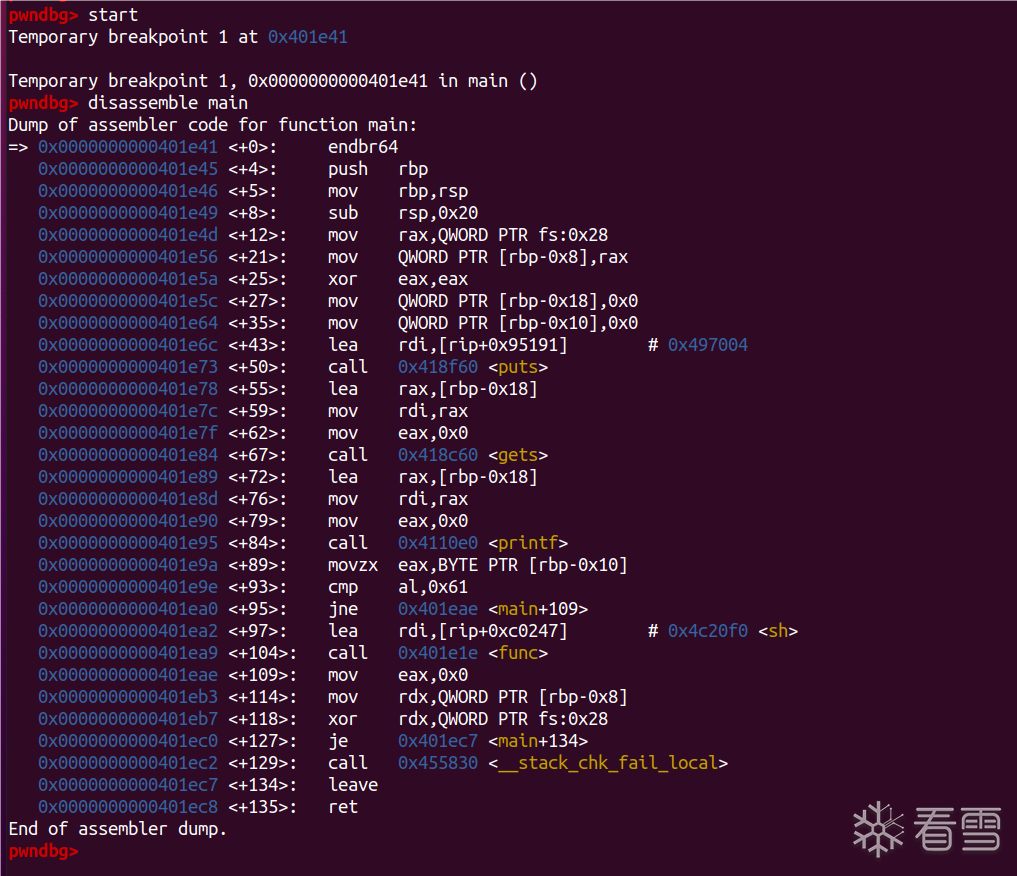Click the __stack_chk_fail_local symbol
The height and width of the screenshot is (876, 1017).
pos(608,763)
